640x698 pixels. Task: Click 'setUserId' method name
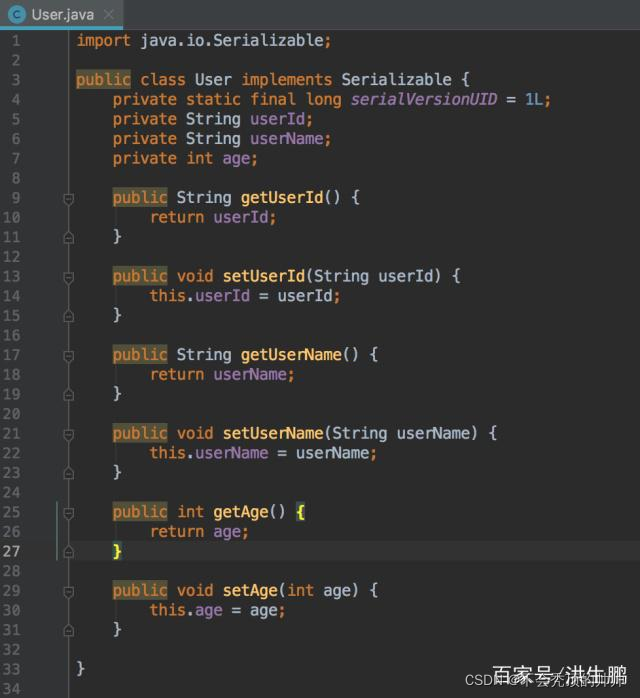264,276
